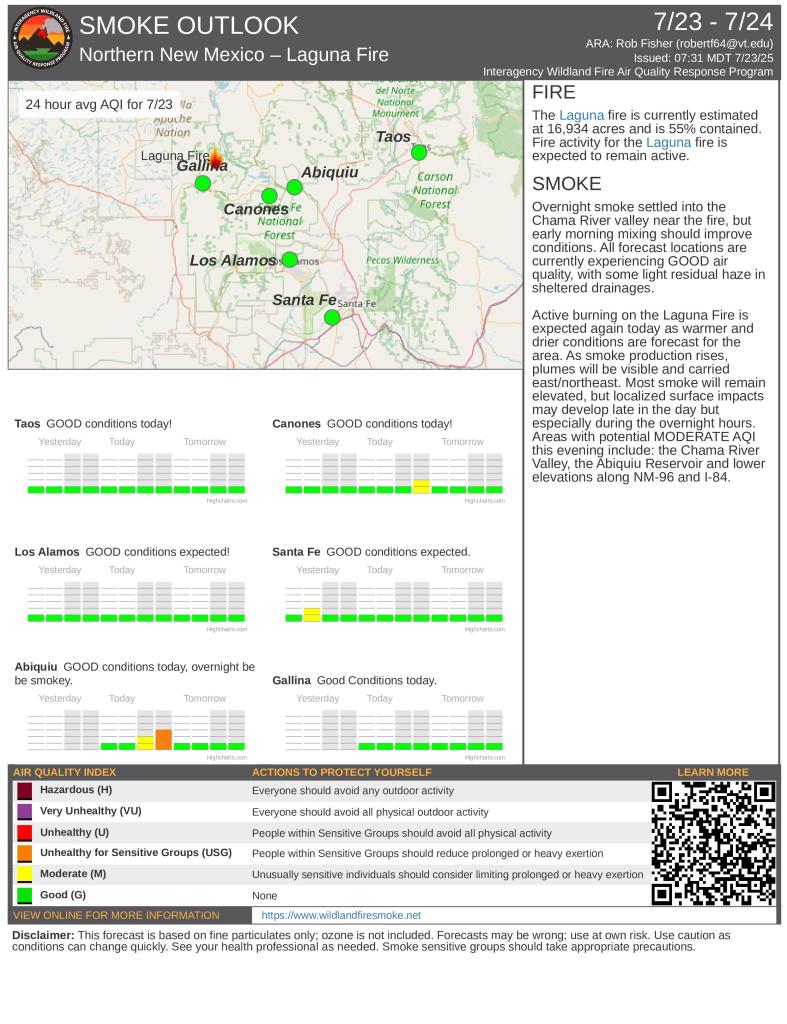The image size is (787, 1024).
Task: Click the Moderate yellow legend swatch
Action: coord(25,874)
